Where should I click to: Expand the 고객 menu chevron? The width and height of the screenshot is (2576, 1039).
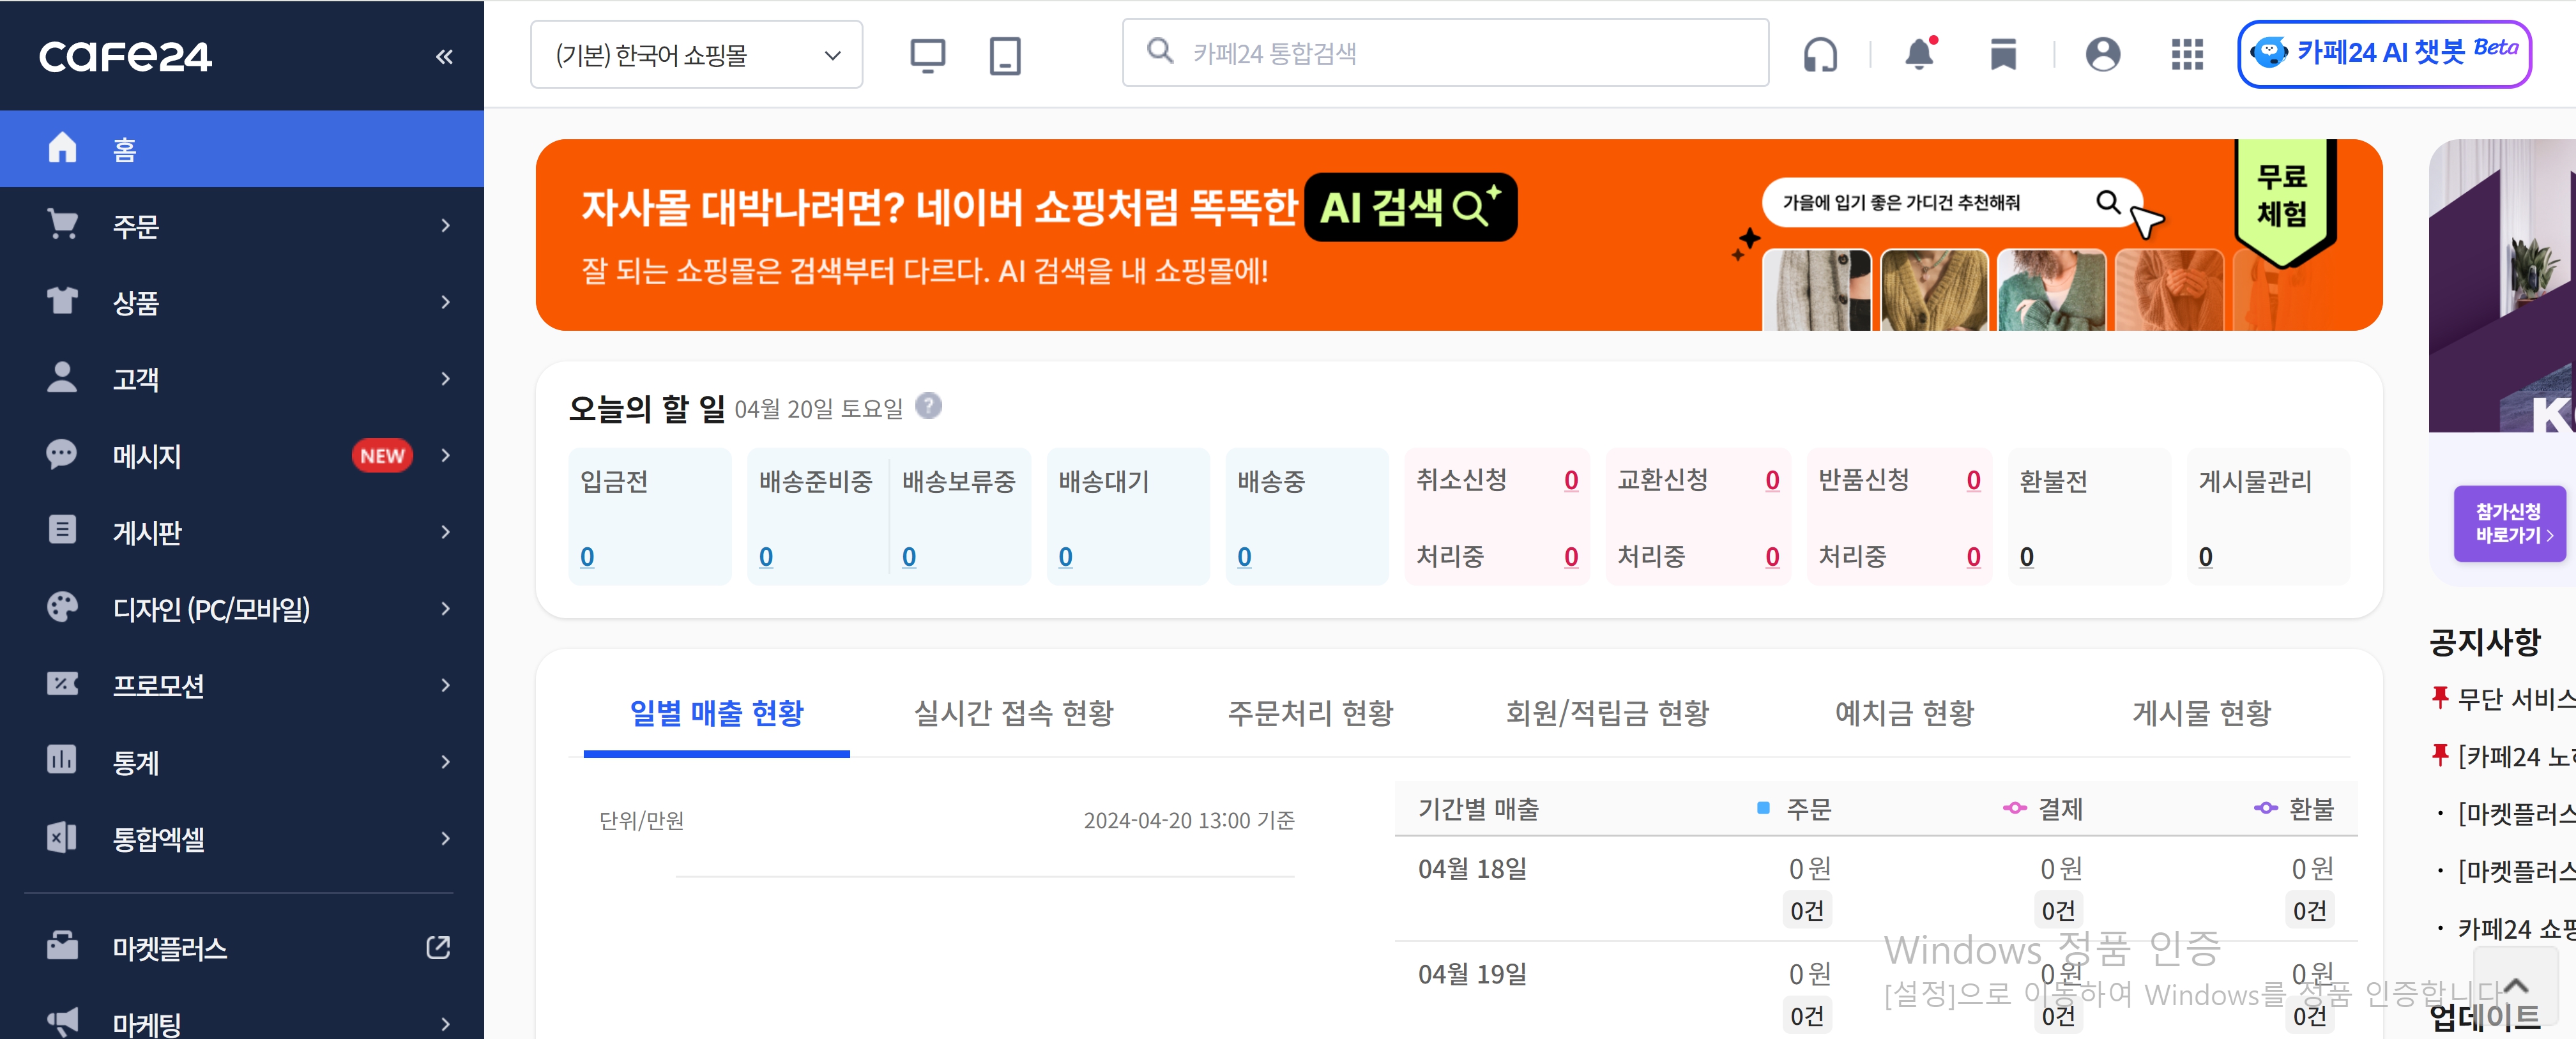445,378
